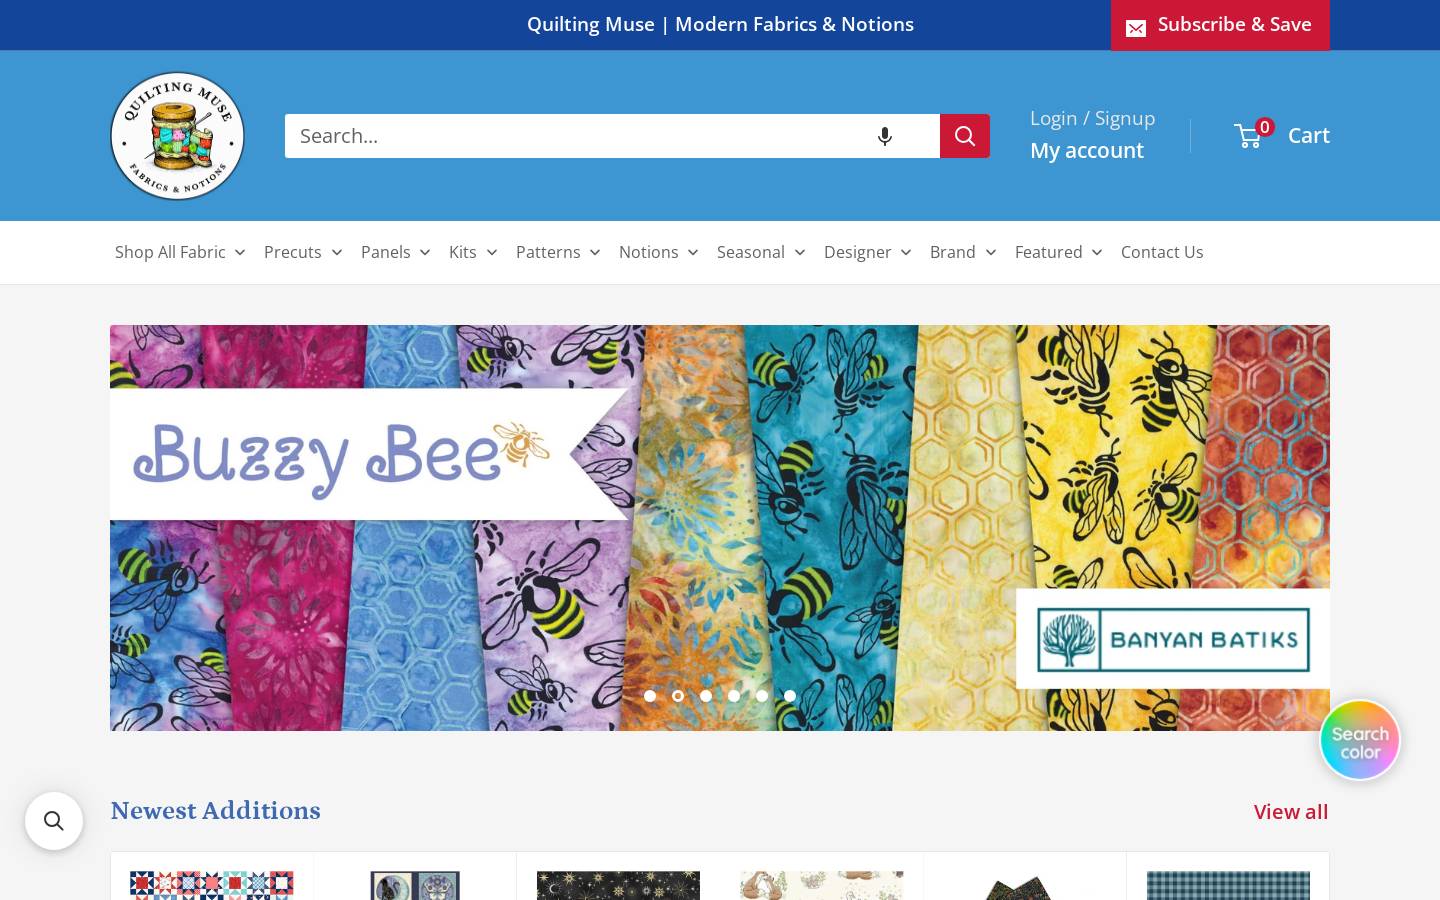This screenshot has height=900, width=1440.
Task: Expand the Shop All Fabric menu
Action: point(180,252)
